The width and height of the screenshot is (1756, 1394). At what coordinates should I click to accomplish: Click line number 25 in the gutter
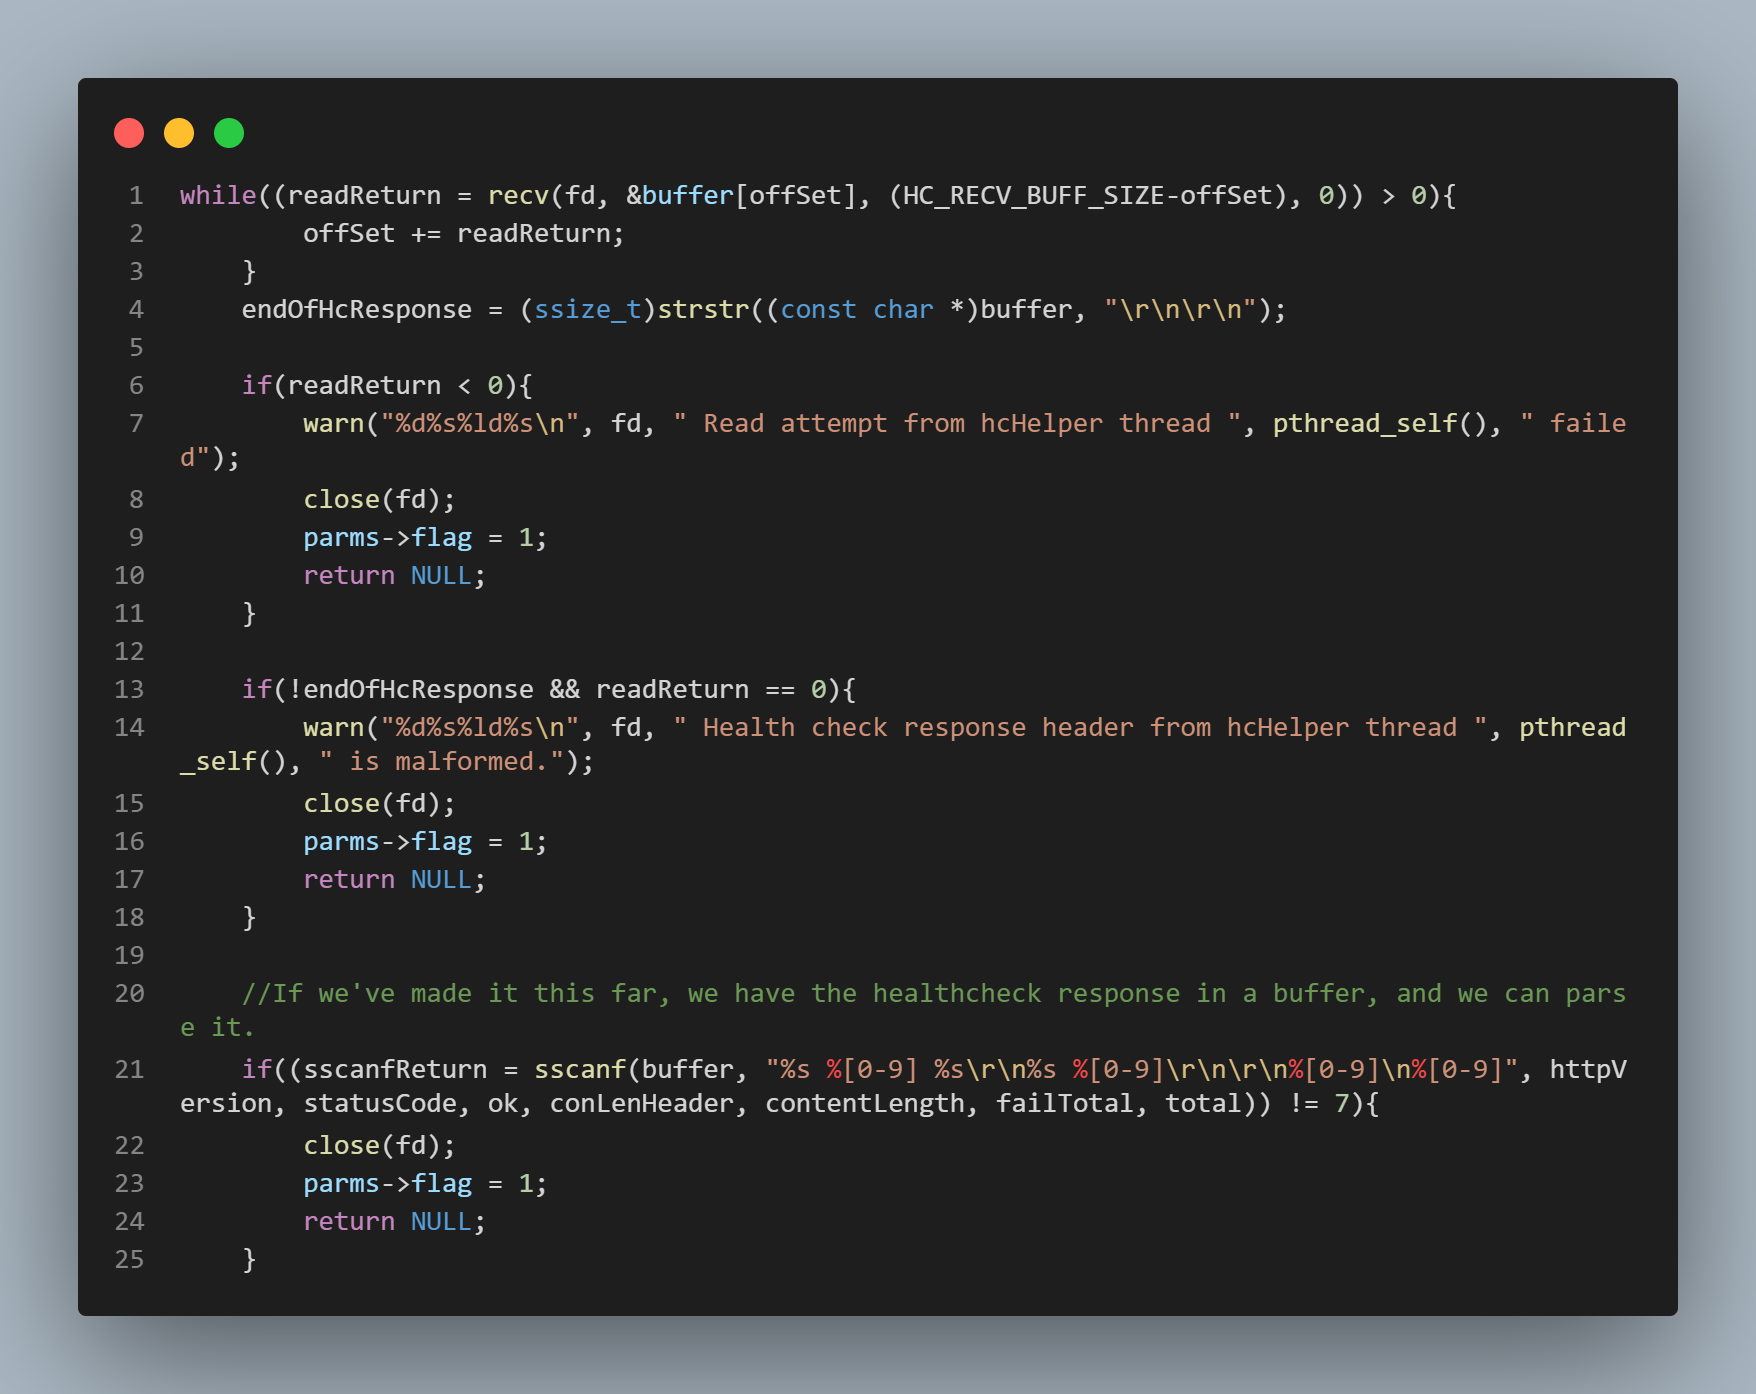click(129, 1259)
